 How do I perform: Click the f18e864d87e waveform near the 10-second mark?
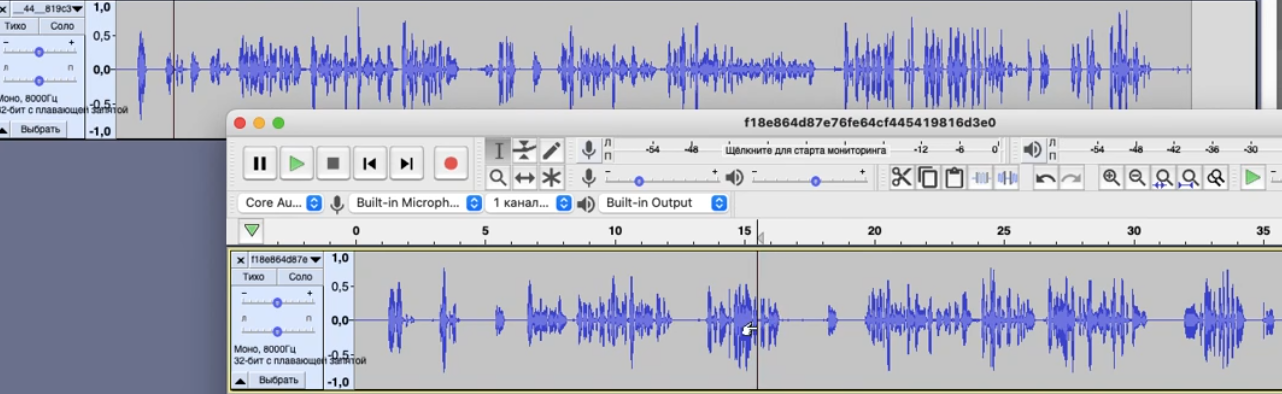coord(615,320)
